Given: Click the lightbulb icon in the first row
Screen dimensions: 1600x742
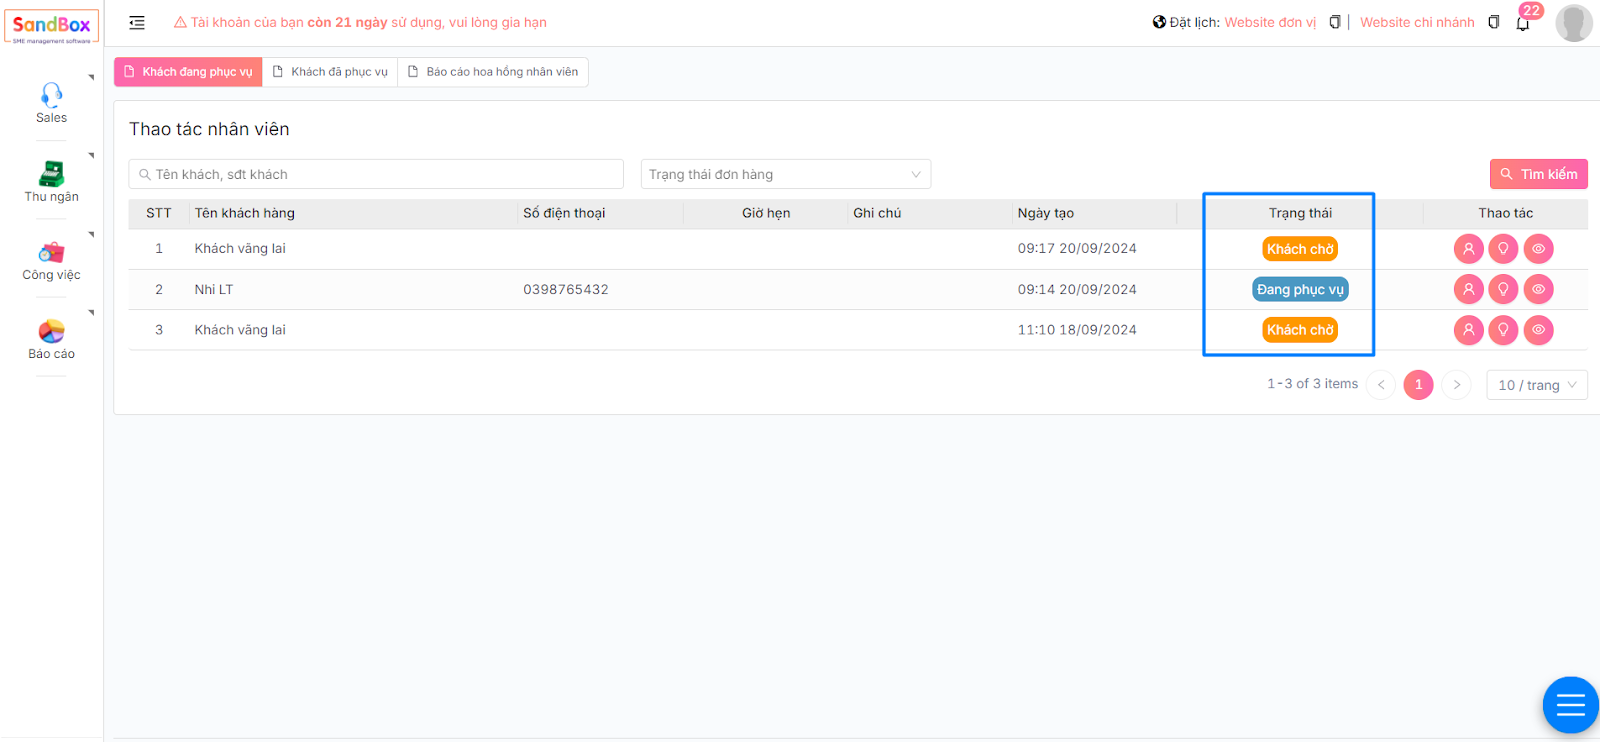Looking at the screenshot, I should [x=1503, y=249].
